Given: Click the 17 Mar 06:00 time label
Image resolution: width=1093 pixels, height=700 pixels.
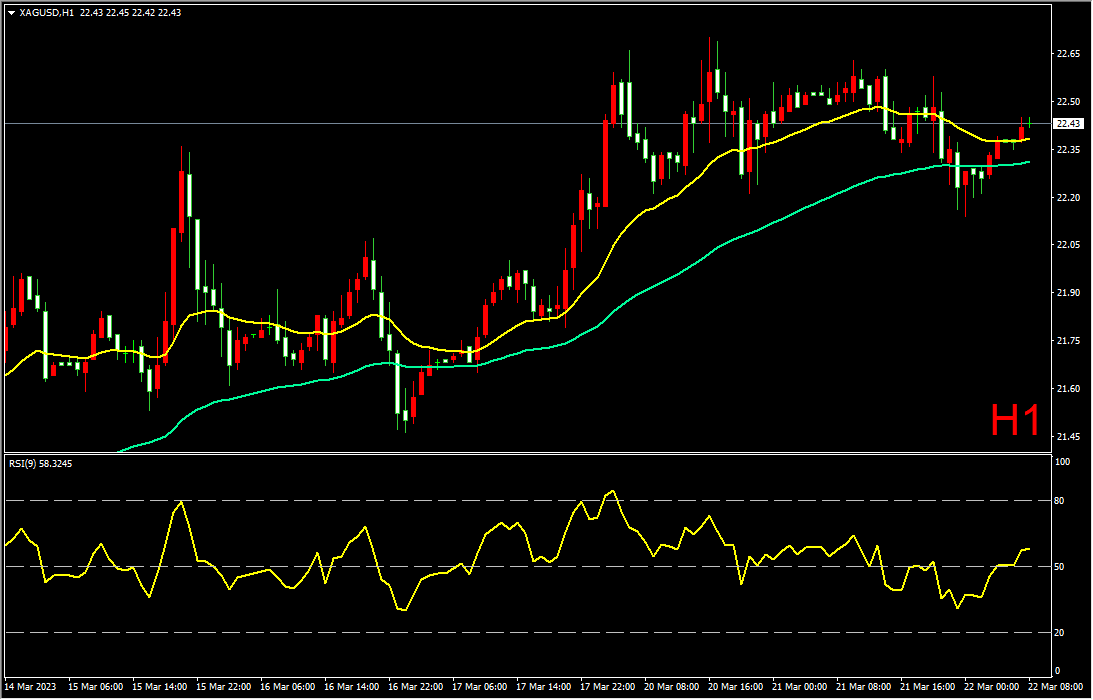Looking at the screenshot, I should click(480, 687).
